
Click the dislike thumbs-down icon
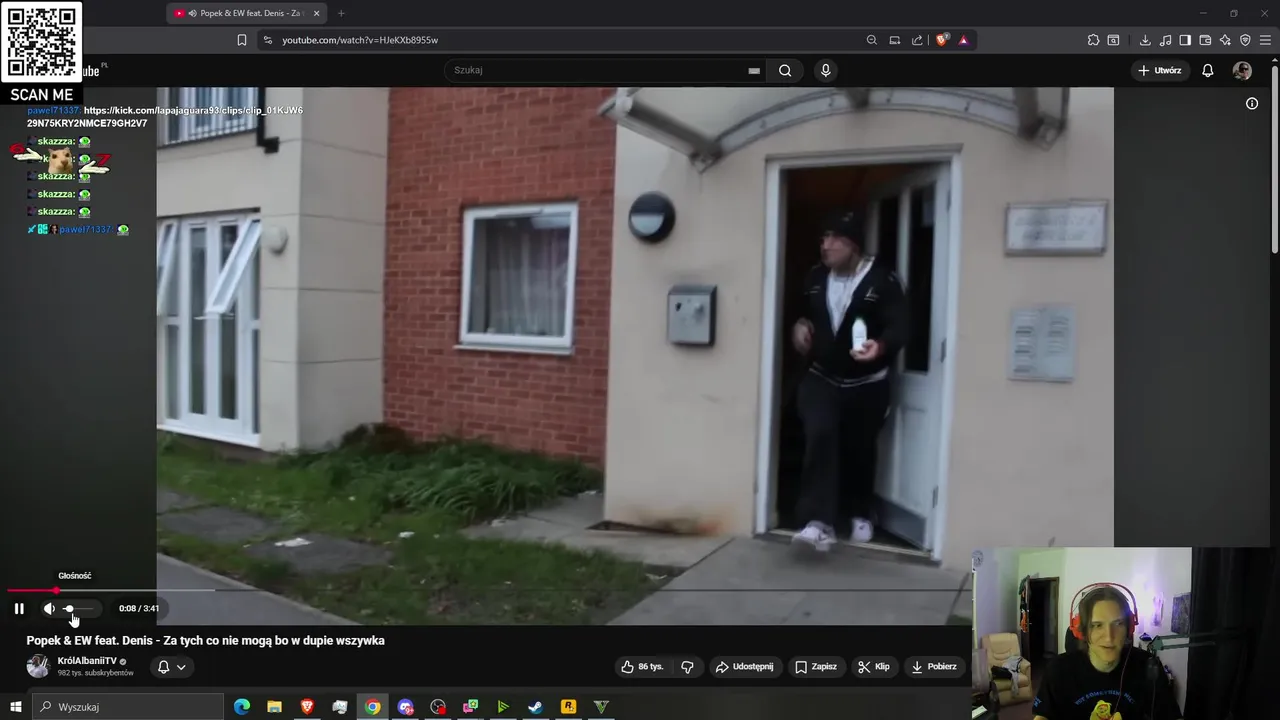pyautogui.click(x=688, y=667)
